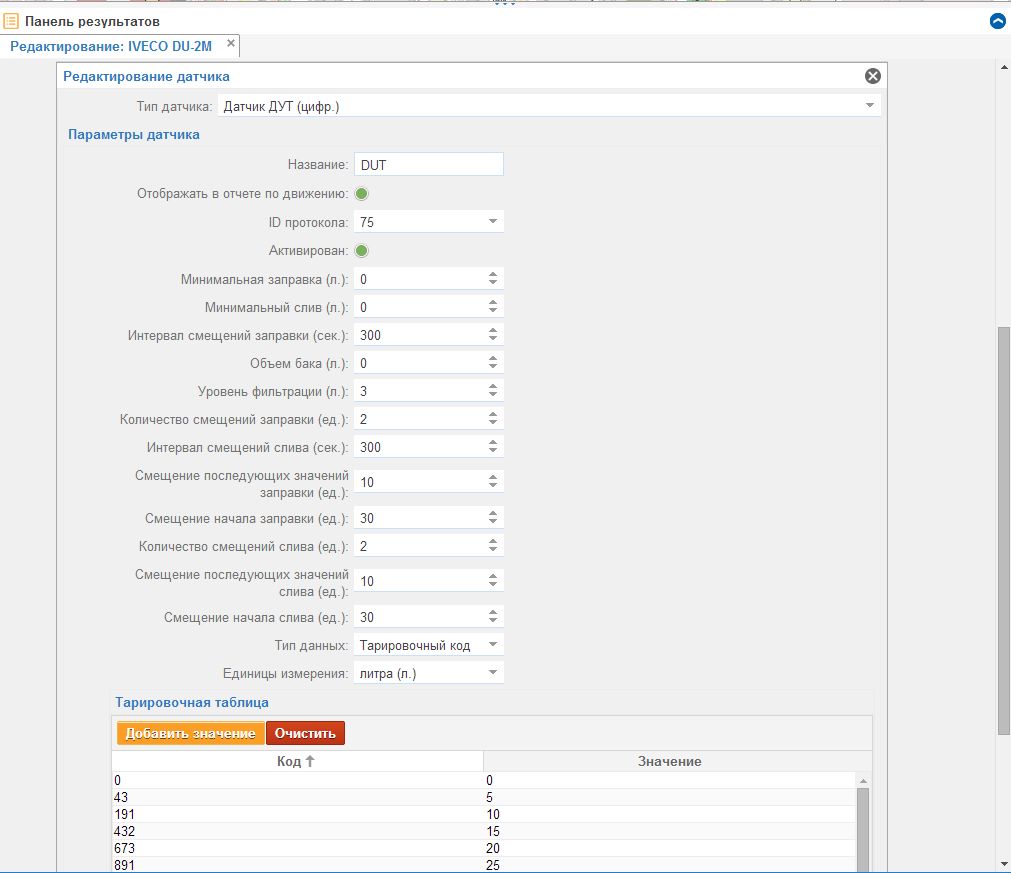
Task: Sort the table by the Код column
Action: (296, 761)
